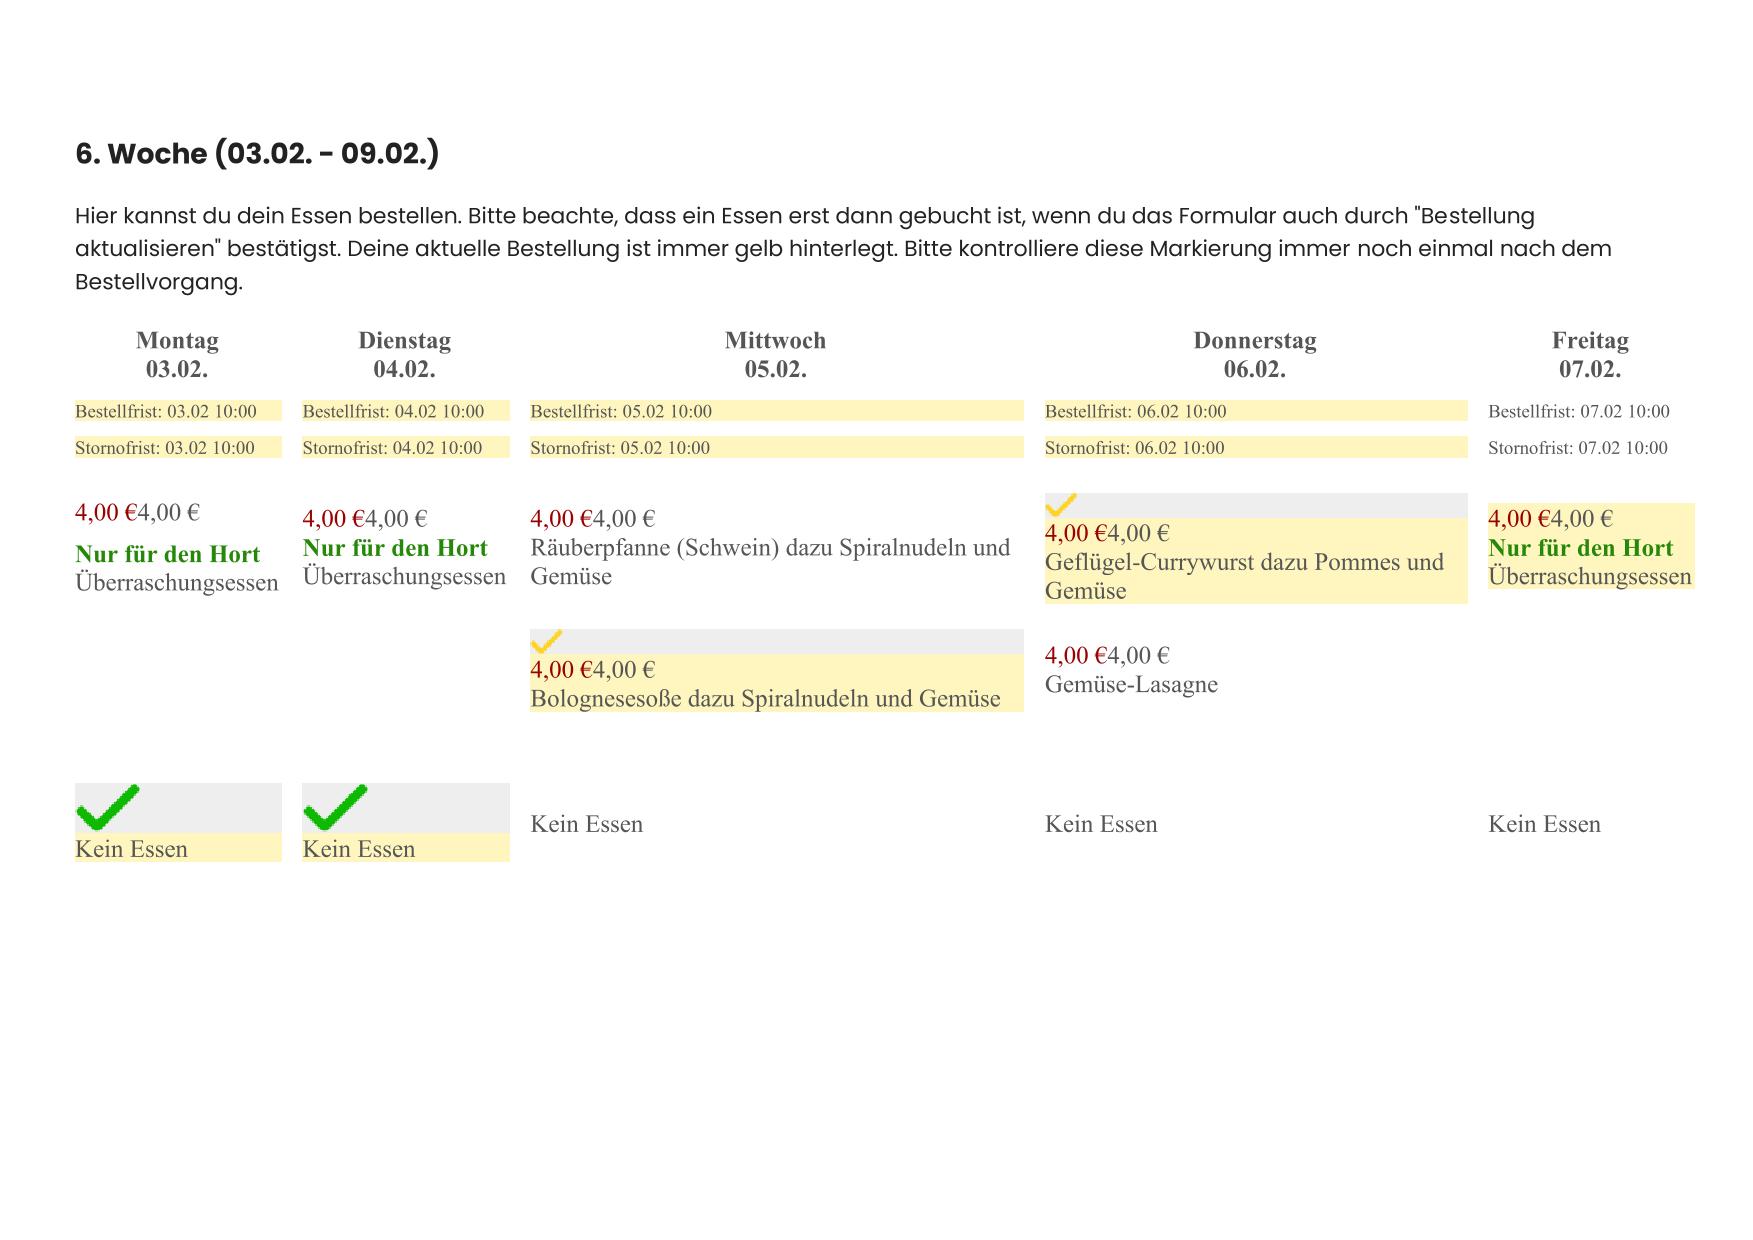Select Dienstag Überraschungsessen option
The height and width of the screenshot is (1240, 1753).
[404, 576]
